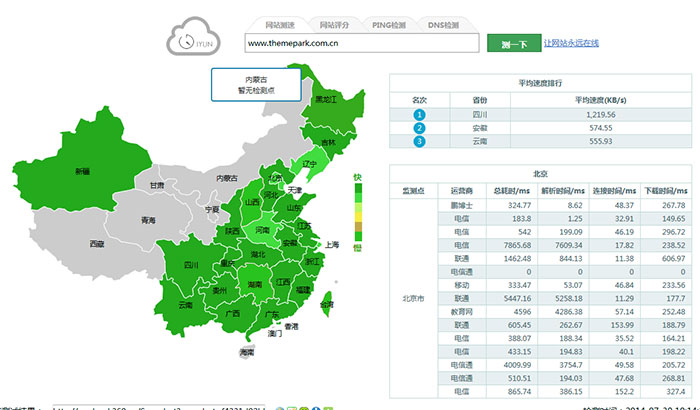Image resolution: width=700 pixels, height=410 pixels.
Task: Click rank 2 badge for 安徽
Action: coord(420,129)
